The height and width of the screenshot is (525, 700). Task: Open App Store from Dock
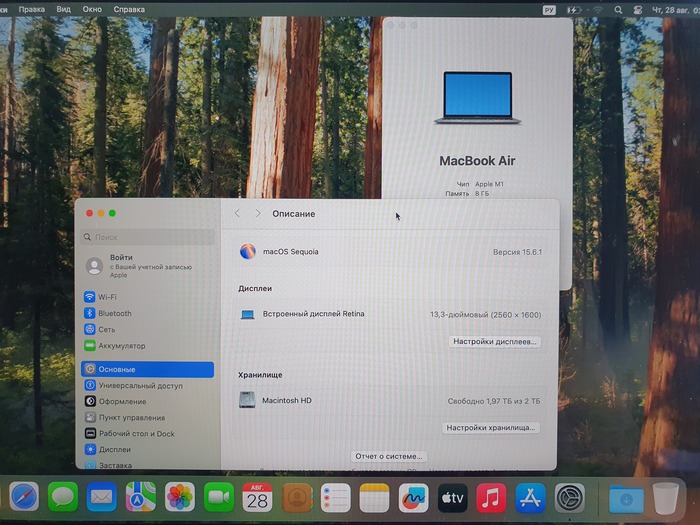[530, 497]
